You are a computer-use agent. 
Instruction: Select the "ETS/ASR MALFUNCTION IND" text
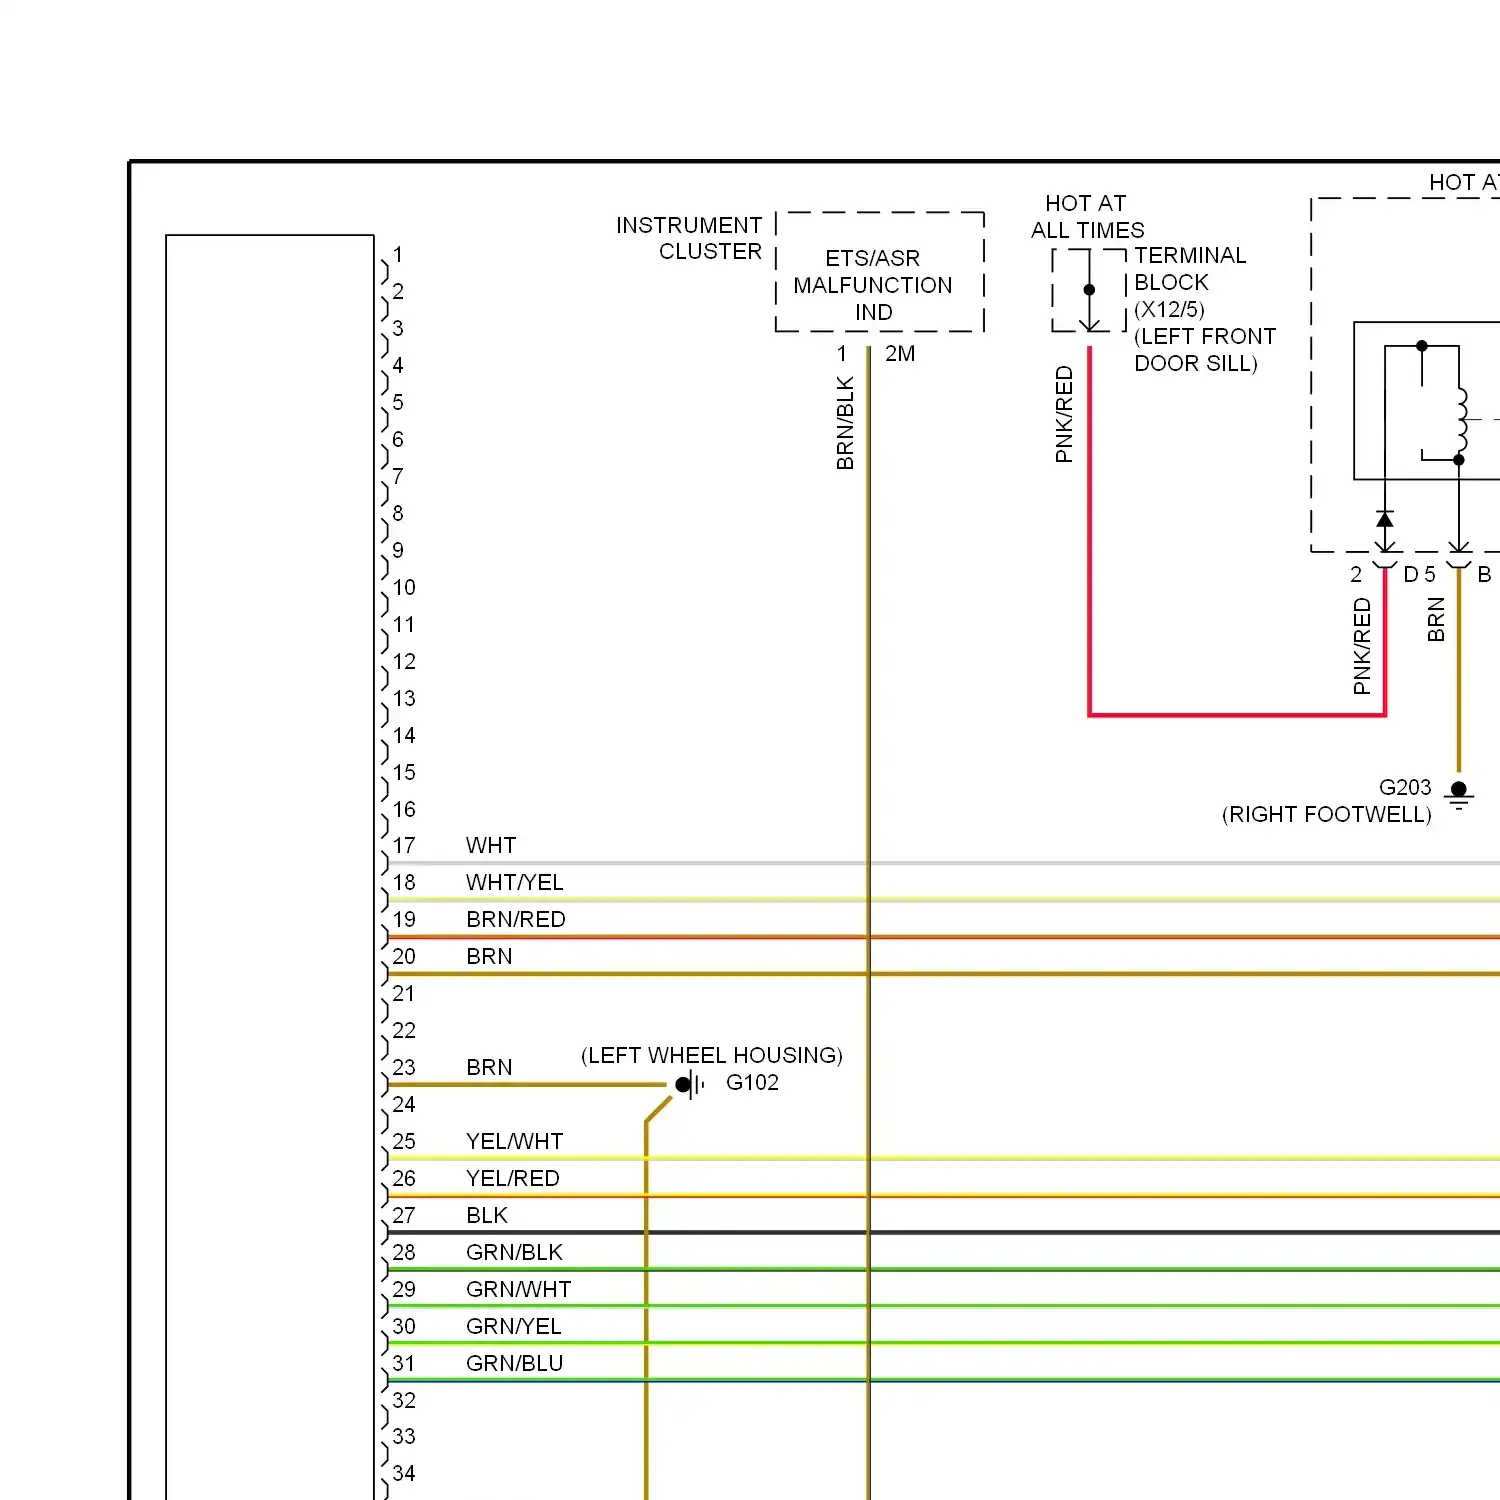[x=873, y=285]
